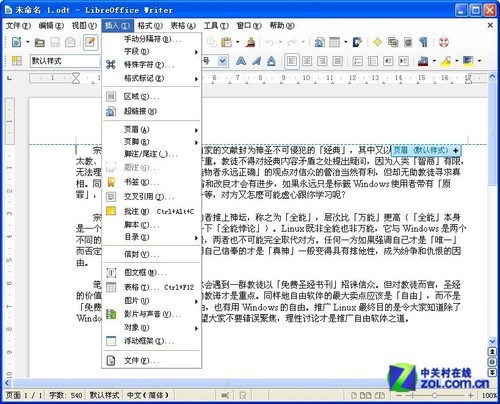Viewport: 500px width, 404px height.
Task: Open the Gallery icon
Action: click(393, 42)
